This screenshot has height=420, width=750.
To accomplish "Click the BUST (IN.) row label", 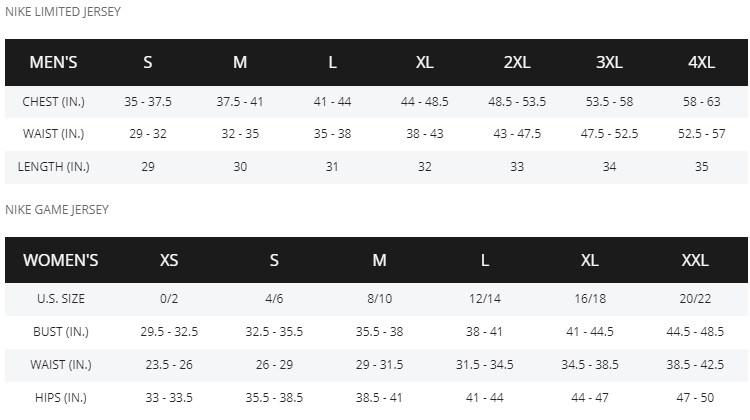I will click(x=61, y=332).
